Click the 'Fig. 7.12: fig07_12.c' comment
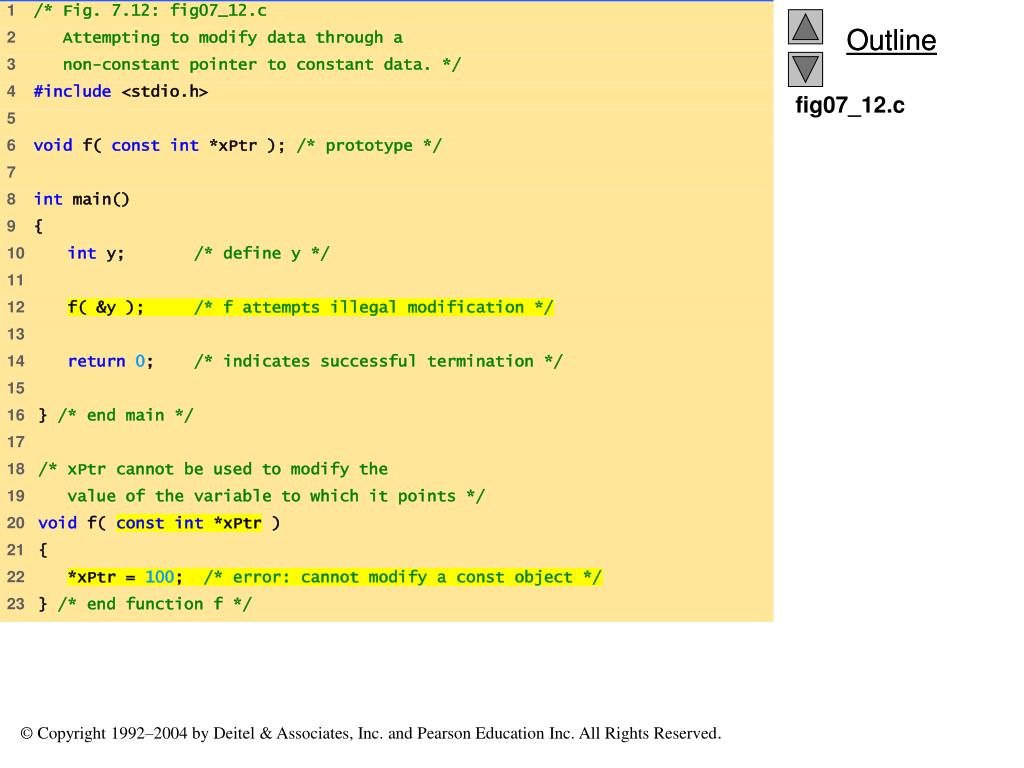 165,10
